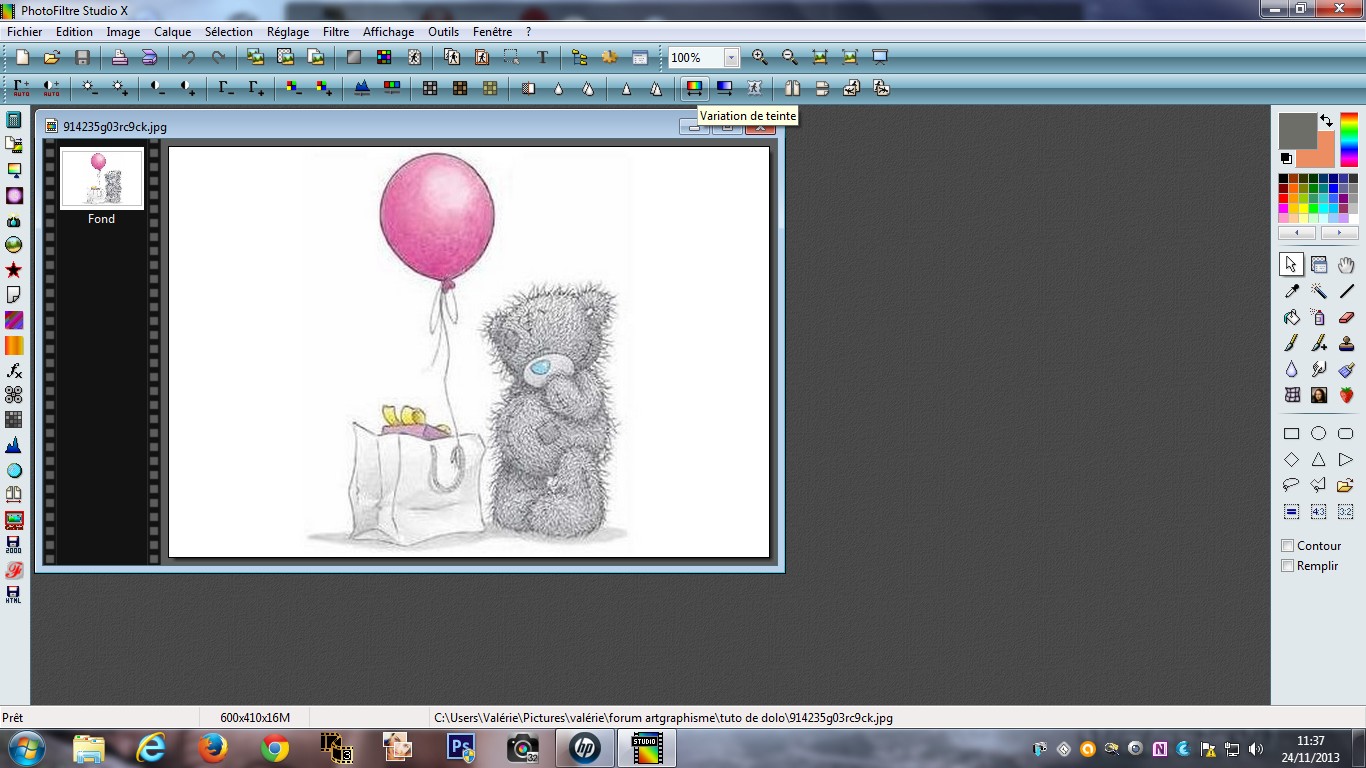The image size is (1366, 768).
Task: Enable the Contour checkbox
Action: pos(1288,546)
